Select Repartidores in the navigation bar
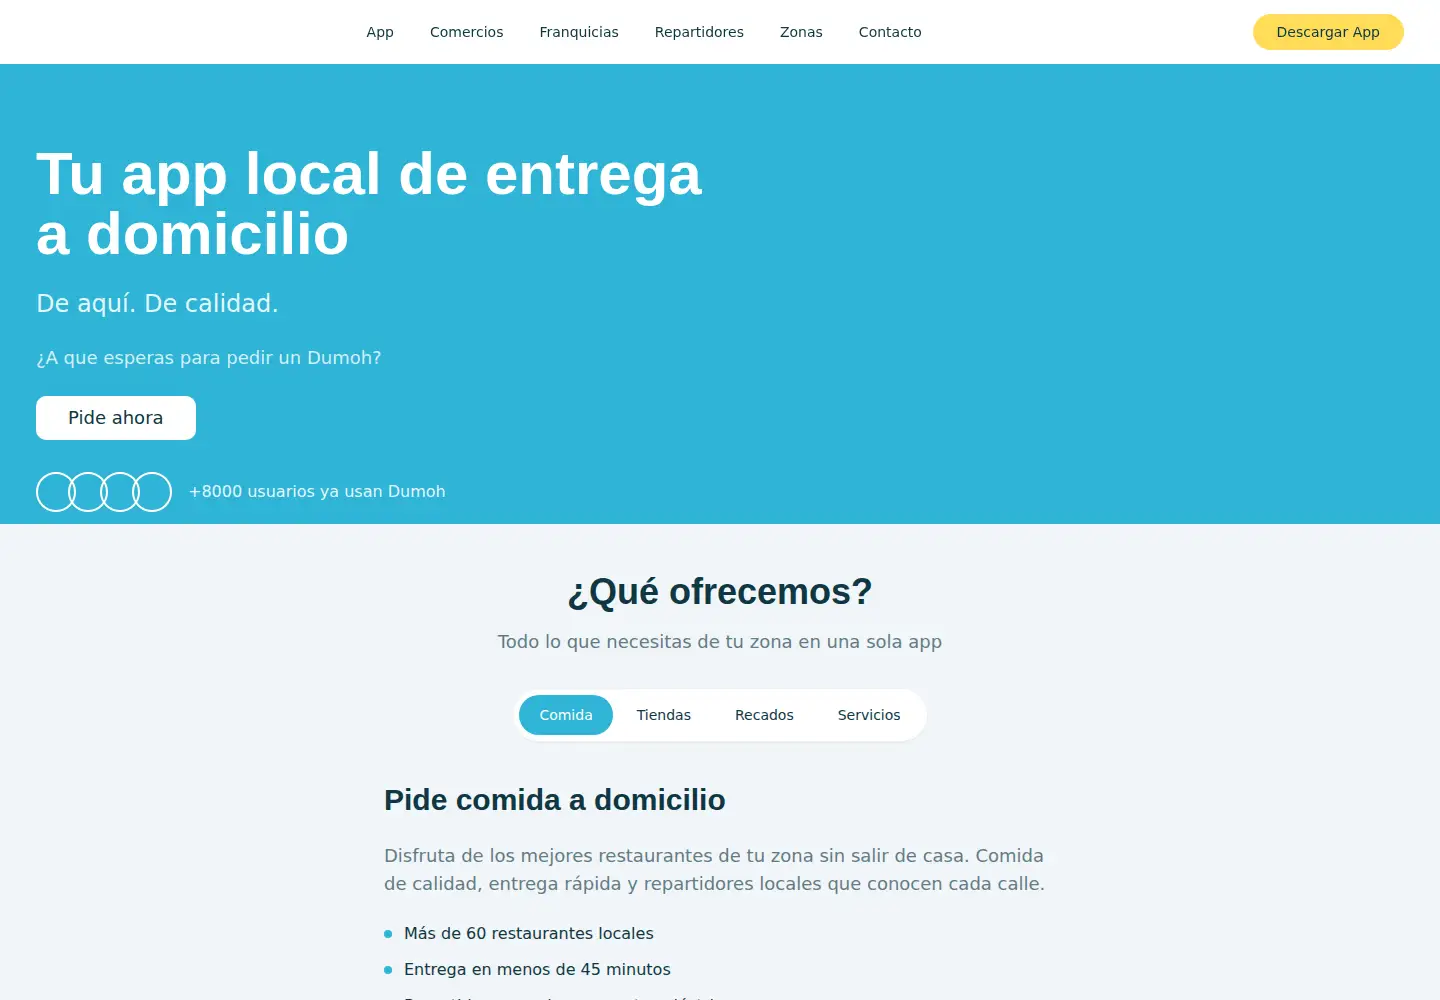The image size is (1440, 1000). [x=699, y=32]
